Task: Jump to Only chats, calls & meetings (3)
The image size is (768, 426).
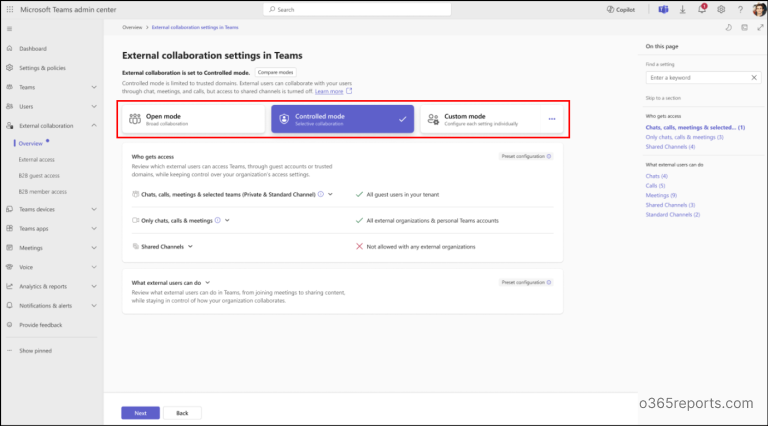Action: coord(684,137)
